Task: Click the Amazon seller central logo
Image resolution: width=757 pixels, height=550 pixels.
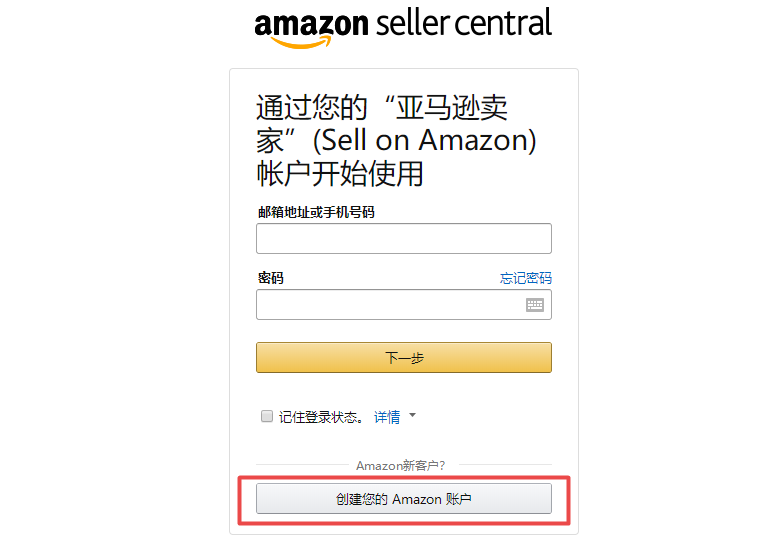Action: 403,26
